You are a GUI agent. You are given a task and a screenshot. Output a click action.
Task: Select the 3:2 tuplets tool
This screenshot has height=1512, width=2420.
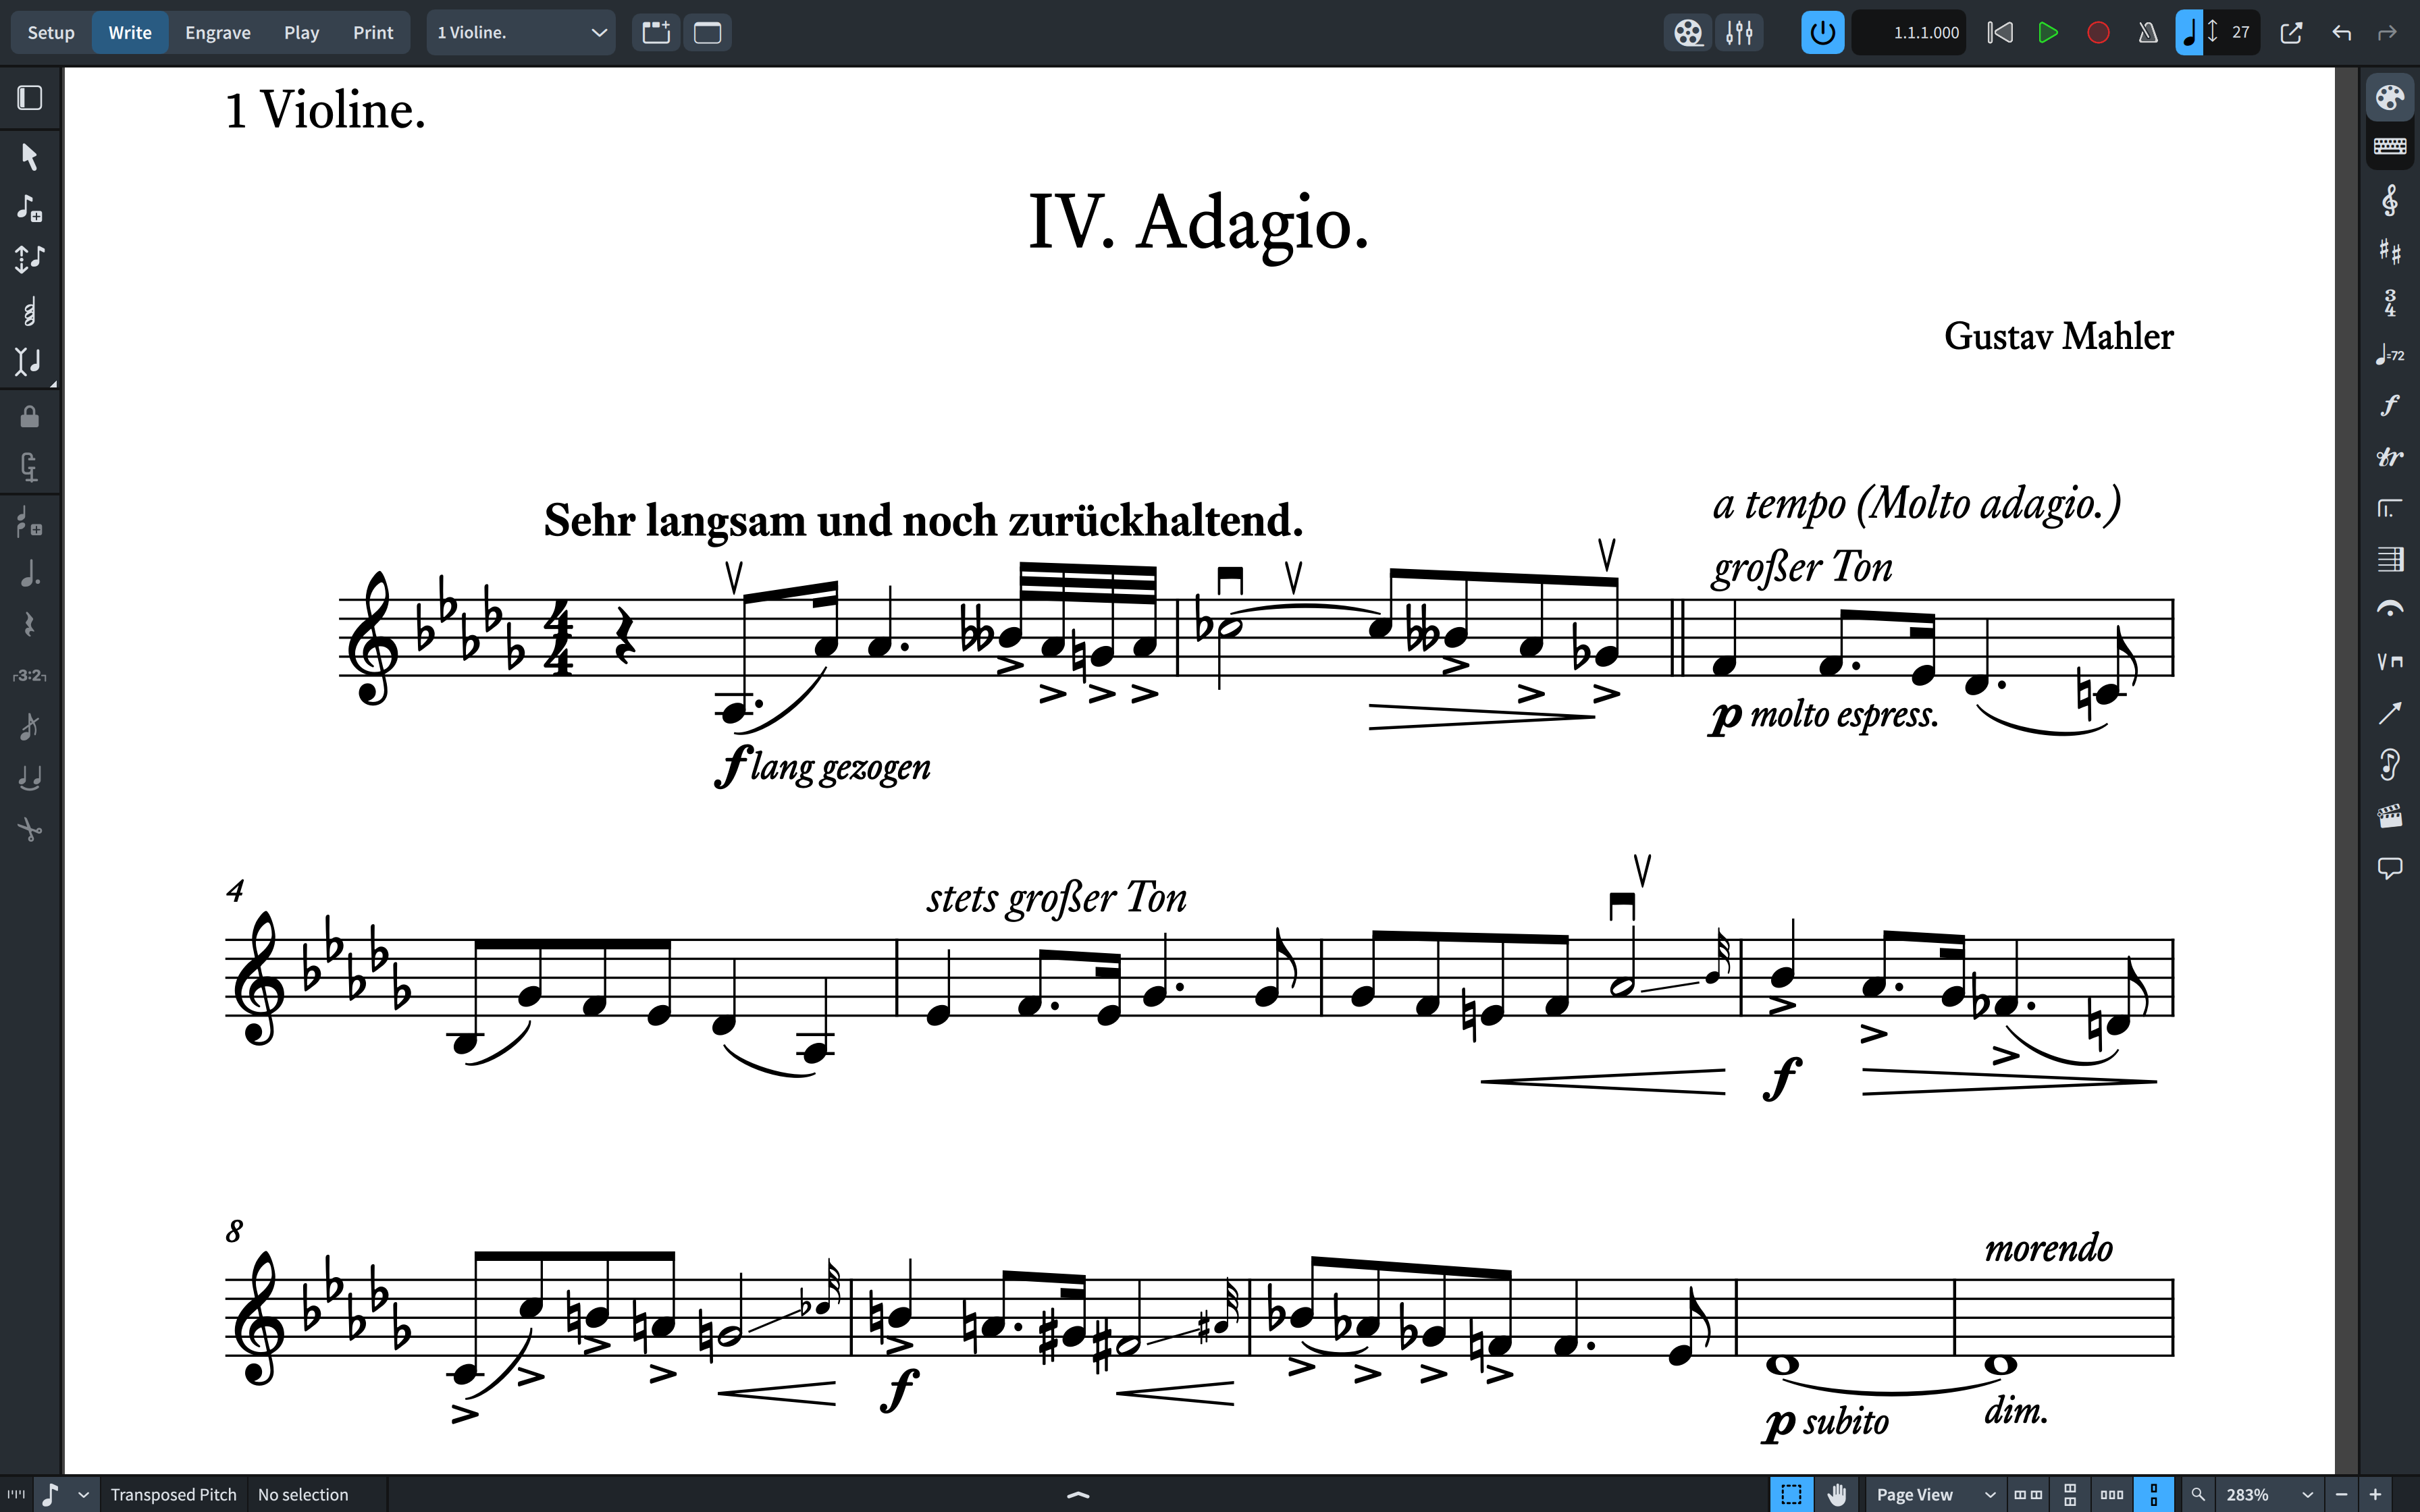tap(30, 676)
